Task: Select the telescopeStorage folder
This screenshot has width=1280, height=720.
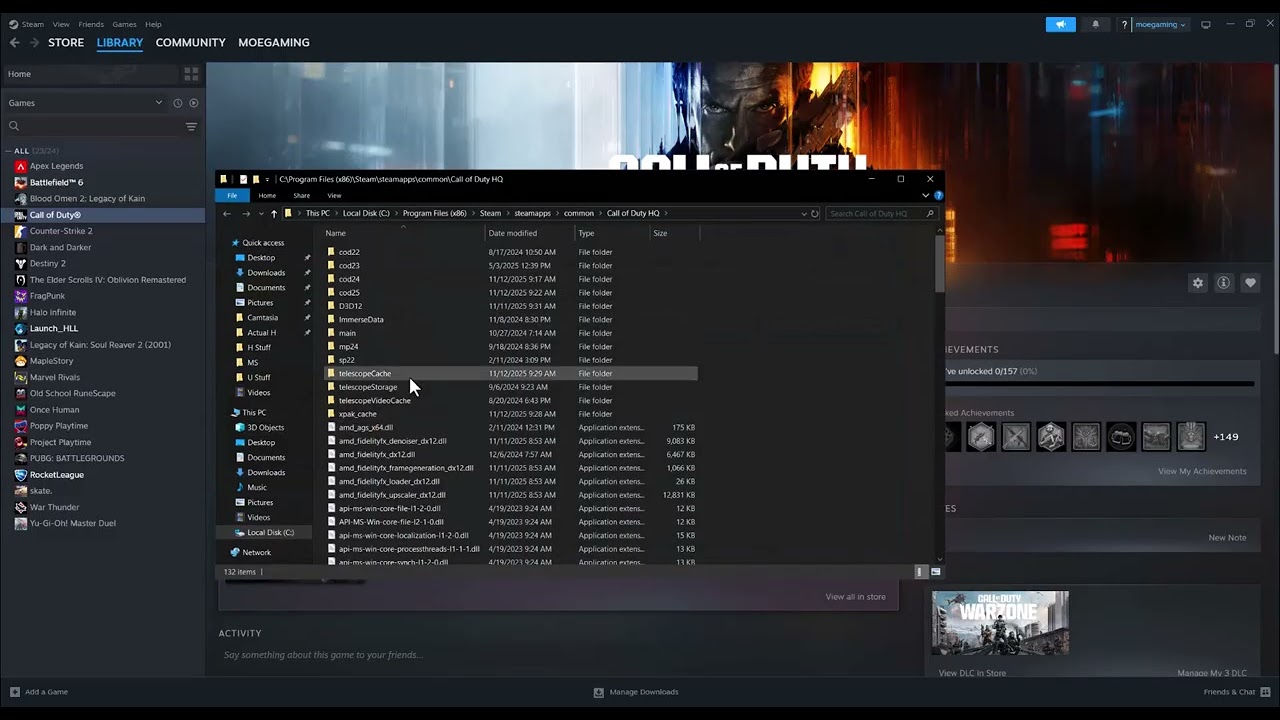Action: pos(368,387)
